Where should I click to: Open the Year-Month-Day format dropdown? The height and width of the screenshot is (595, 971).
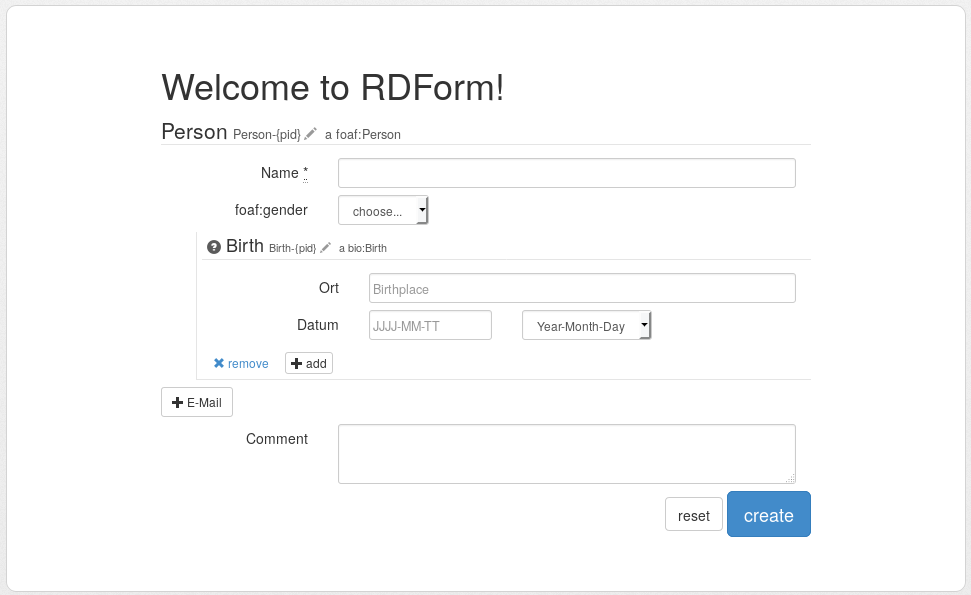tap(586, 325)
